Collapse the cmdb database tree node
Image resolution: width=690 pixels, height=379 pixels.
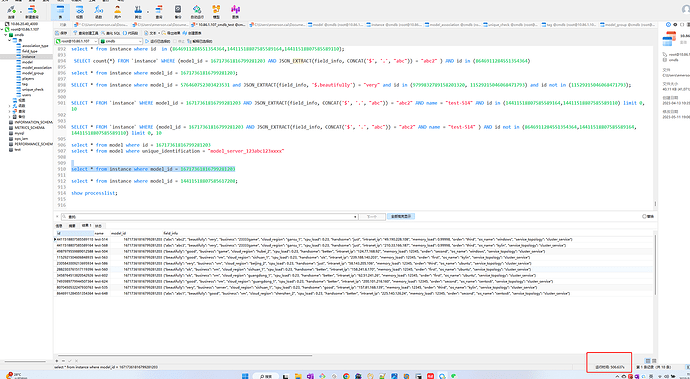click(5, 34)
